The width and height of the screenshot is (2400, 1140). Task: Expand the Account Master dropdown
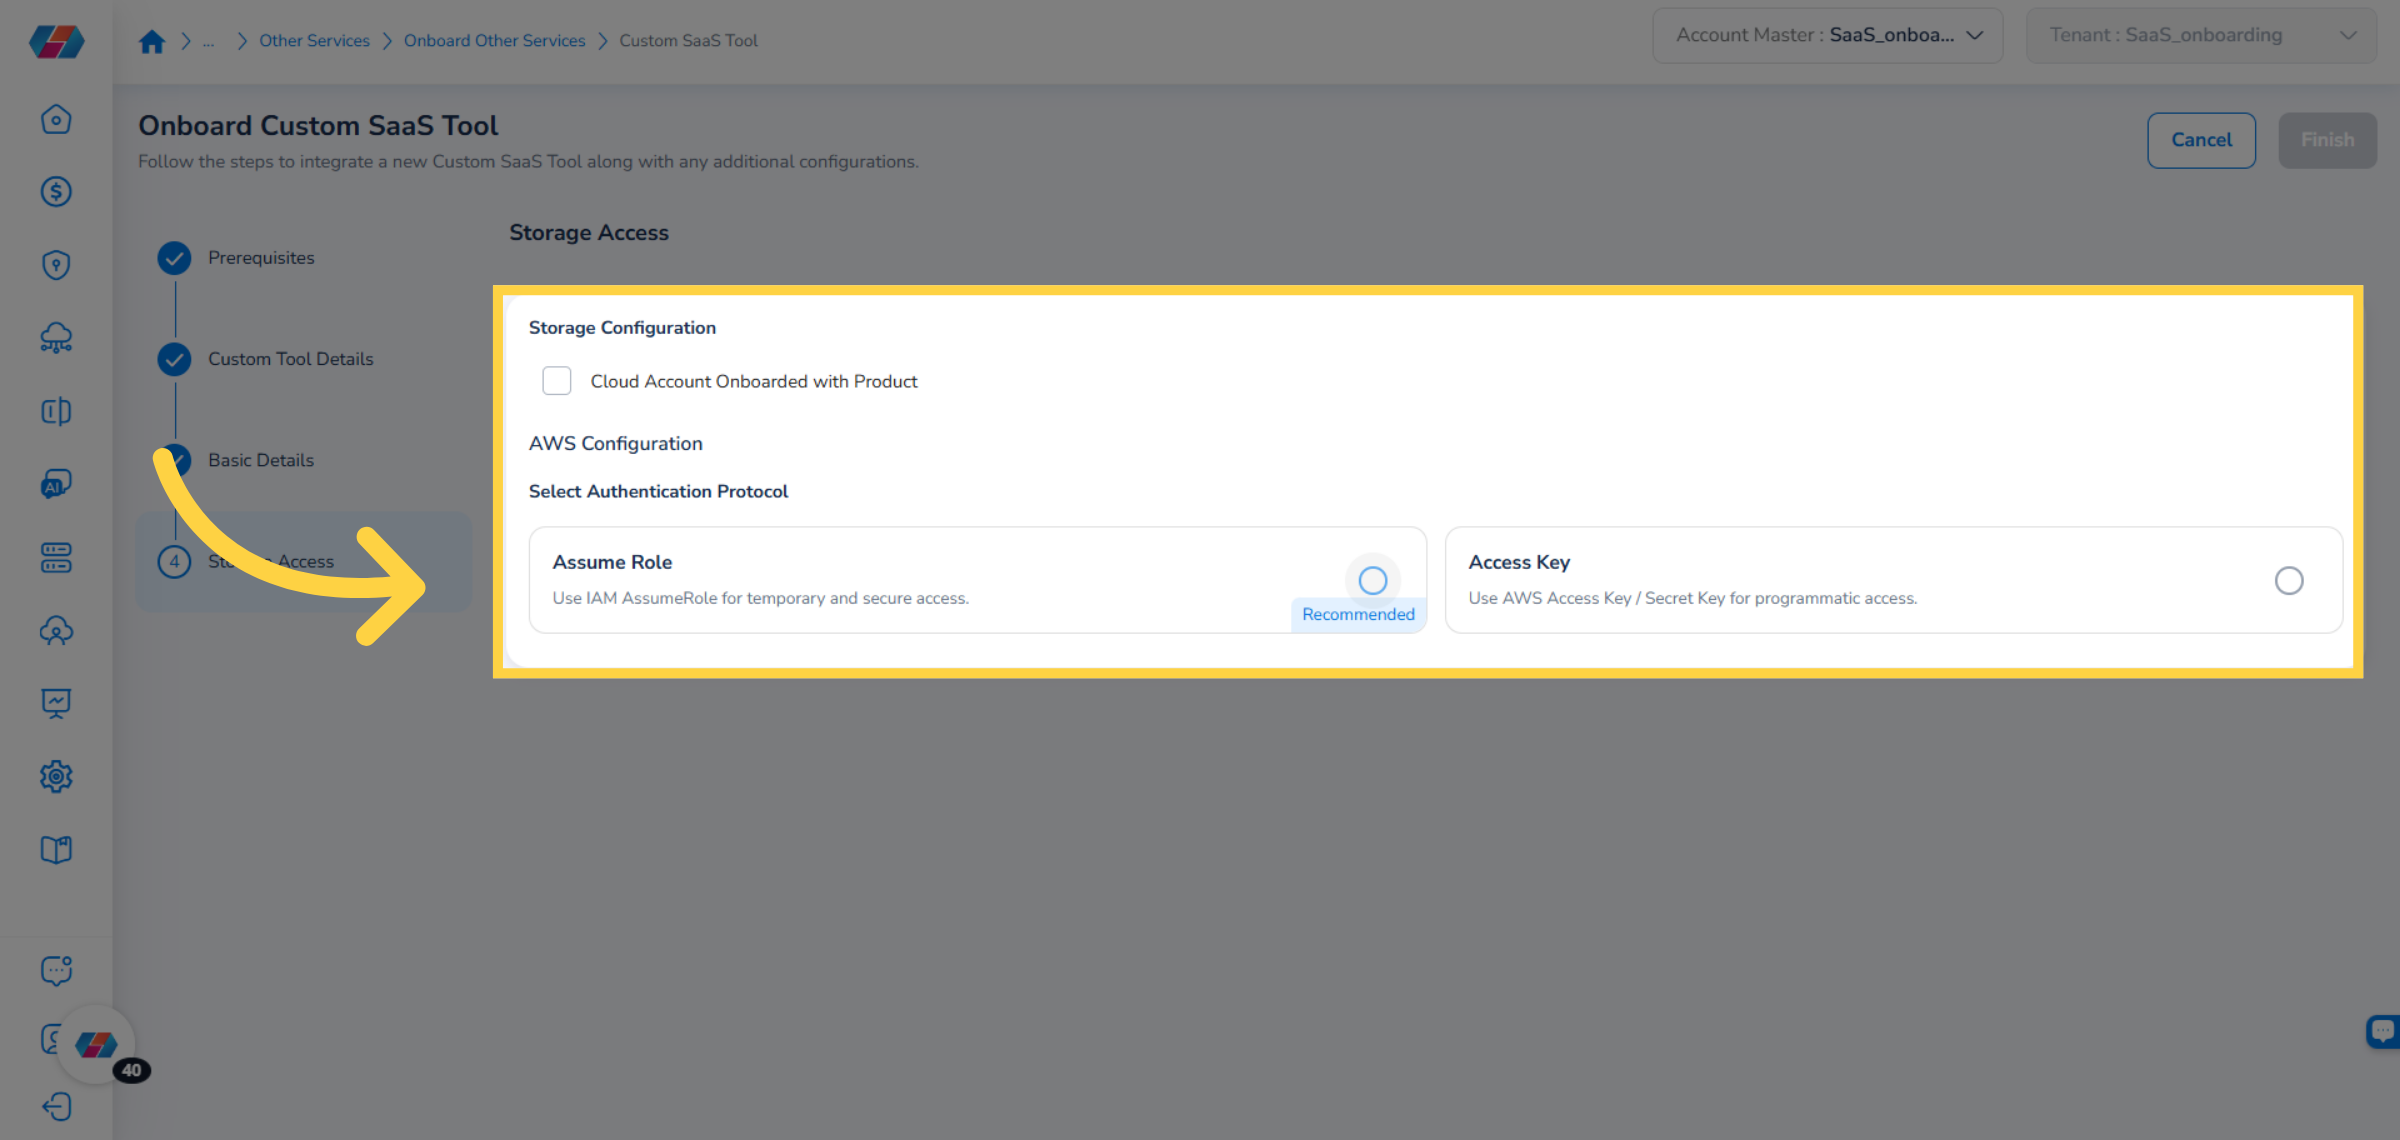coord(1975,34)
